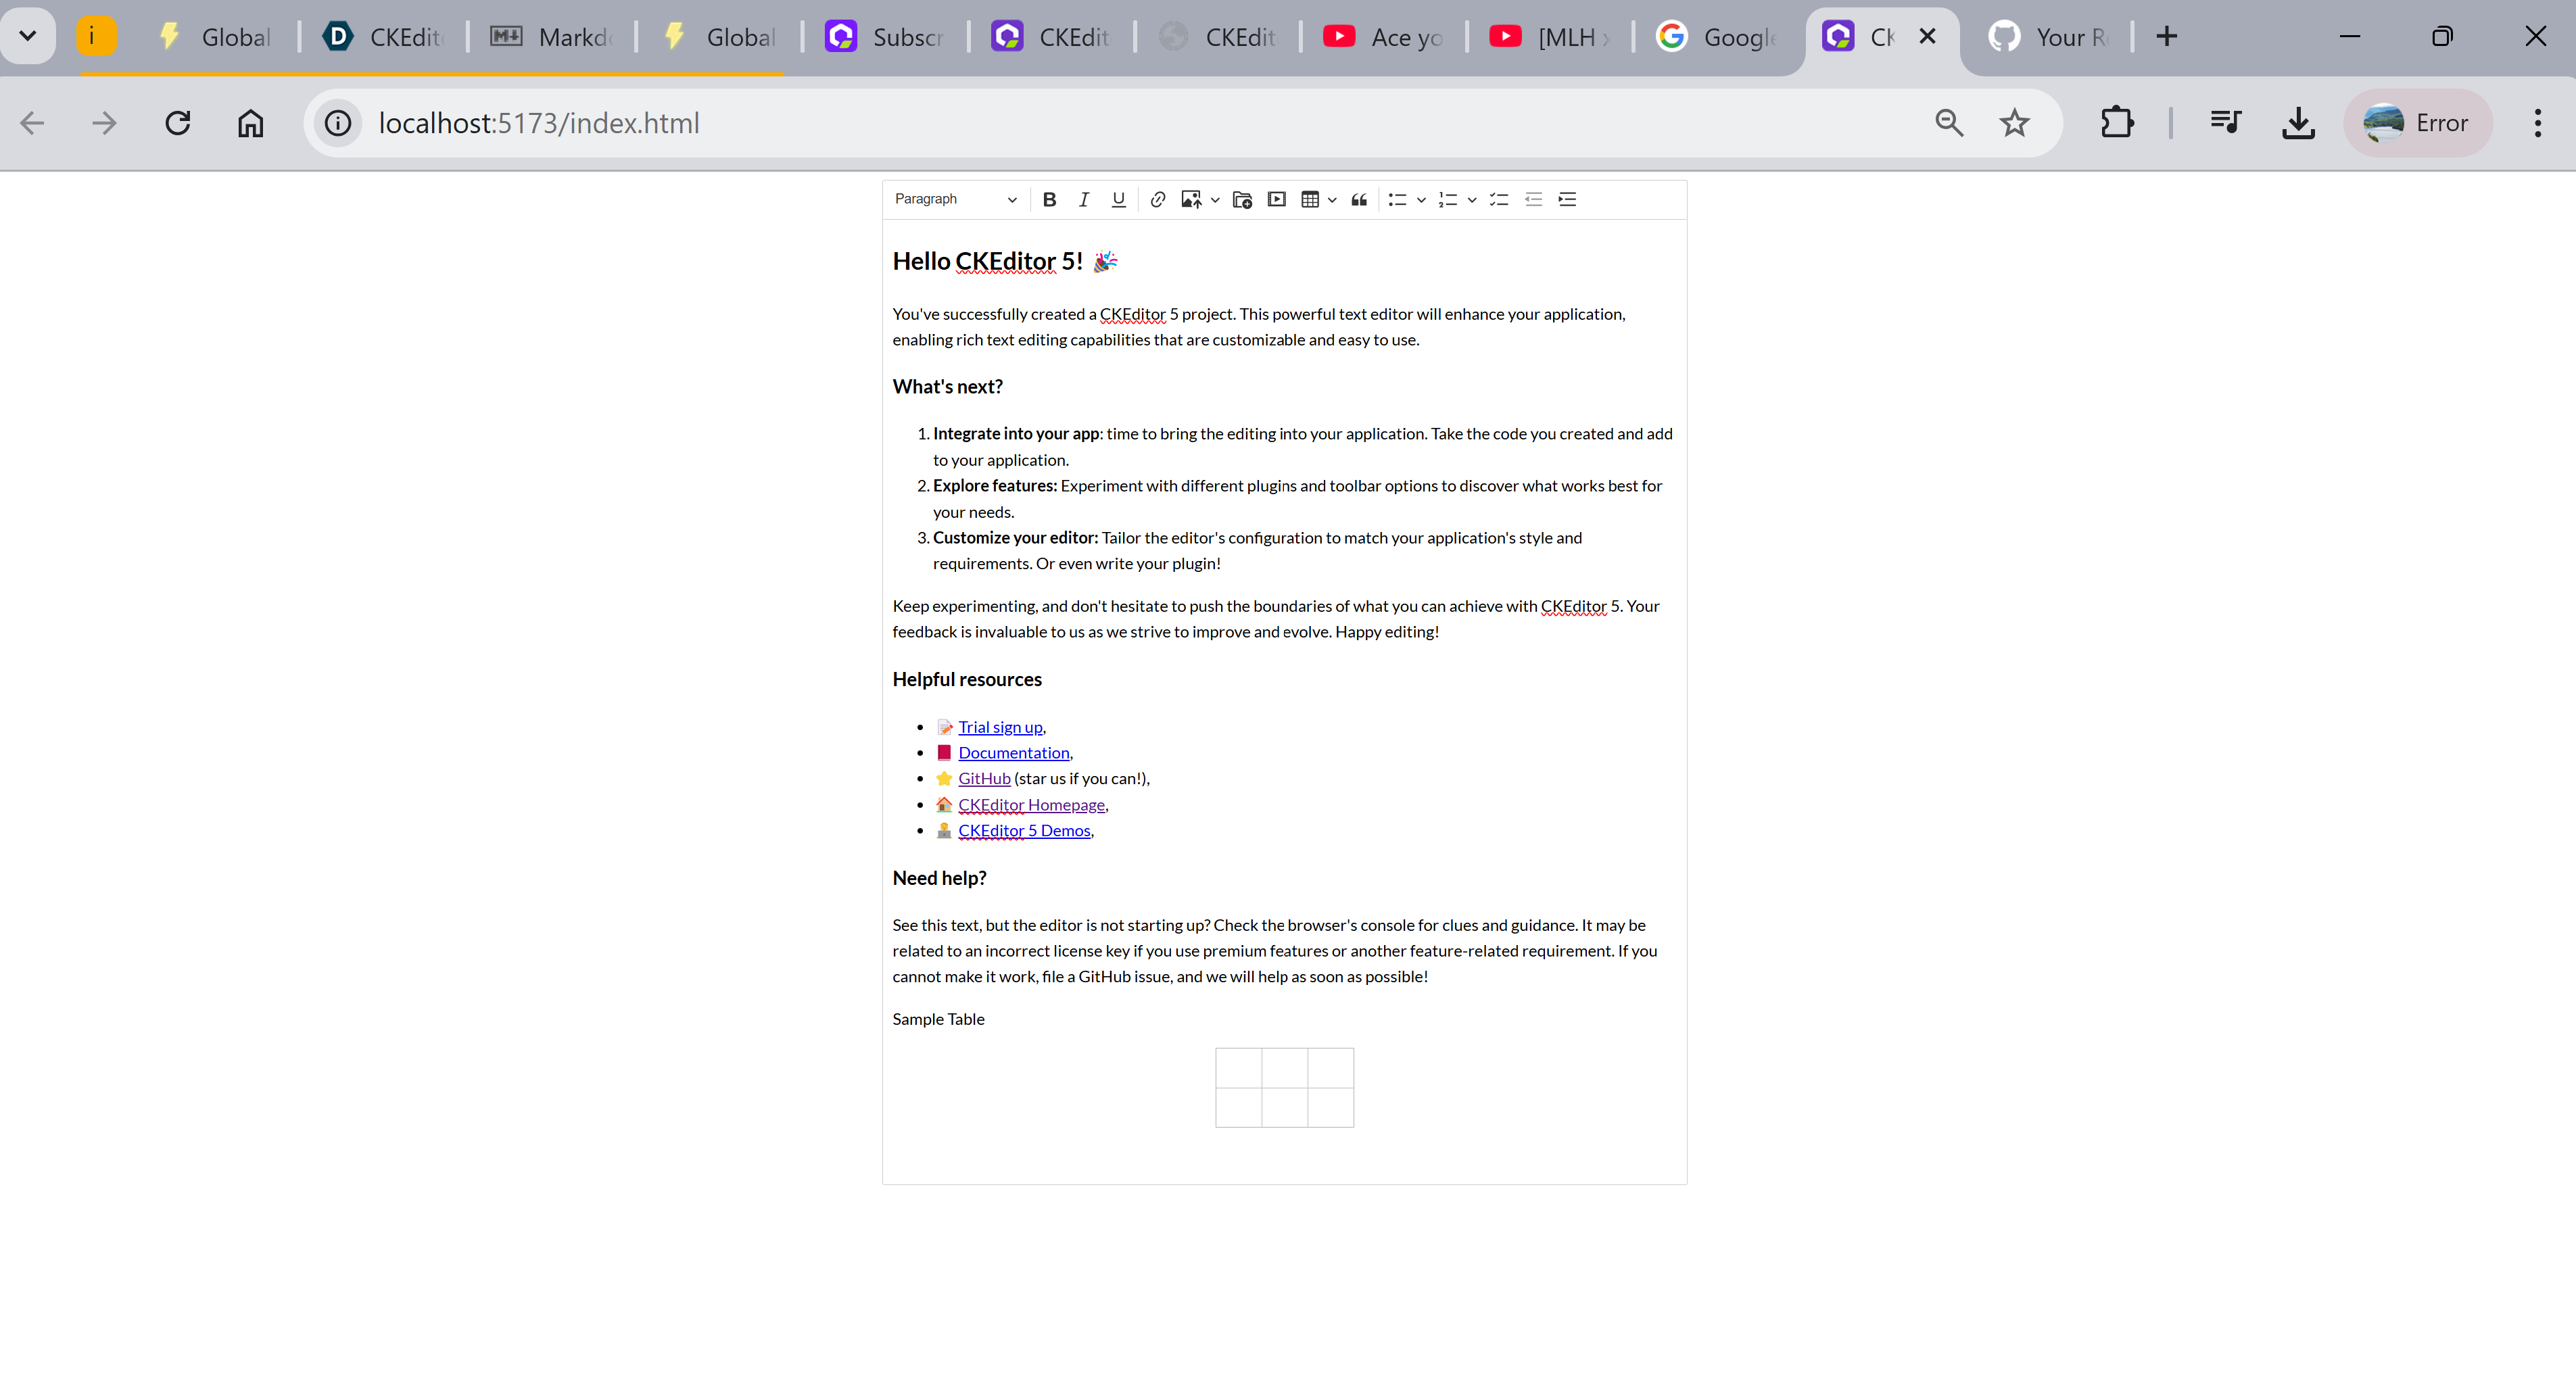Insert a to-do list
The height and width of the screenshot is (1375, 2576).
(x=1498, y=199)
